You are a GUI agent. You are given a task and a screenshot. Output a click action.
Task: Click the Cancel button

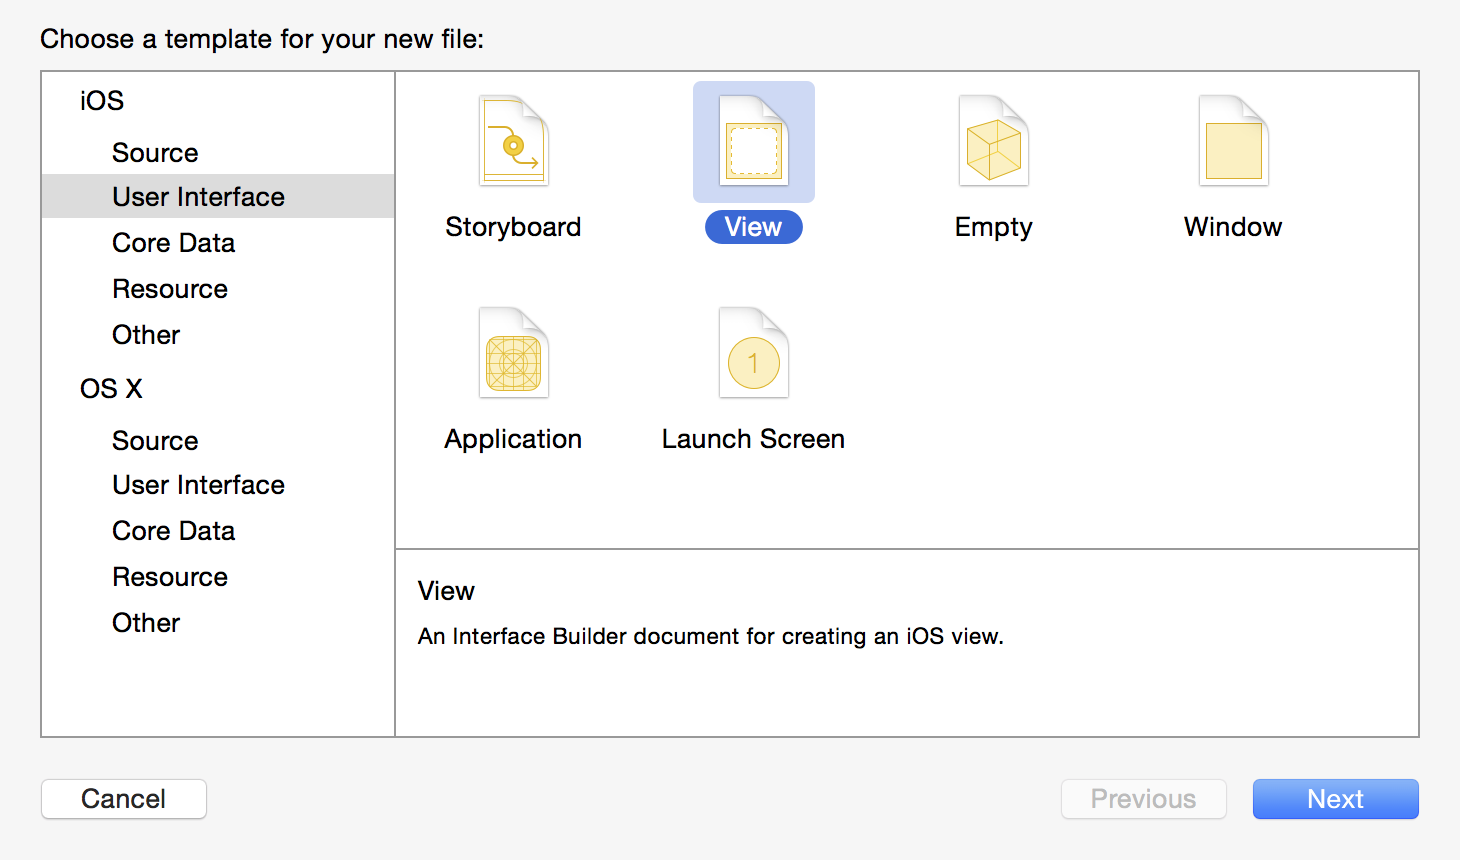[x=124, y=799]
